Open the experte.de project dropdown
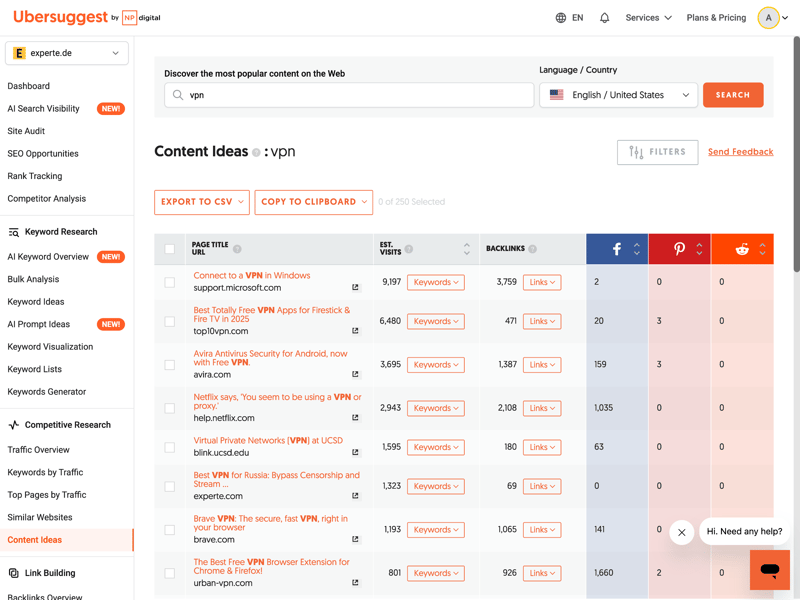The height and width of the screenshot is (600, 800). click(67, 53)
